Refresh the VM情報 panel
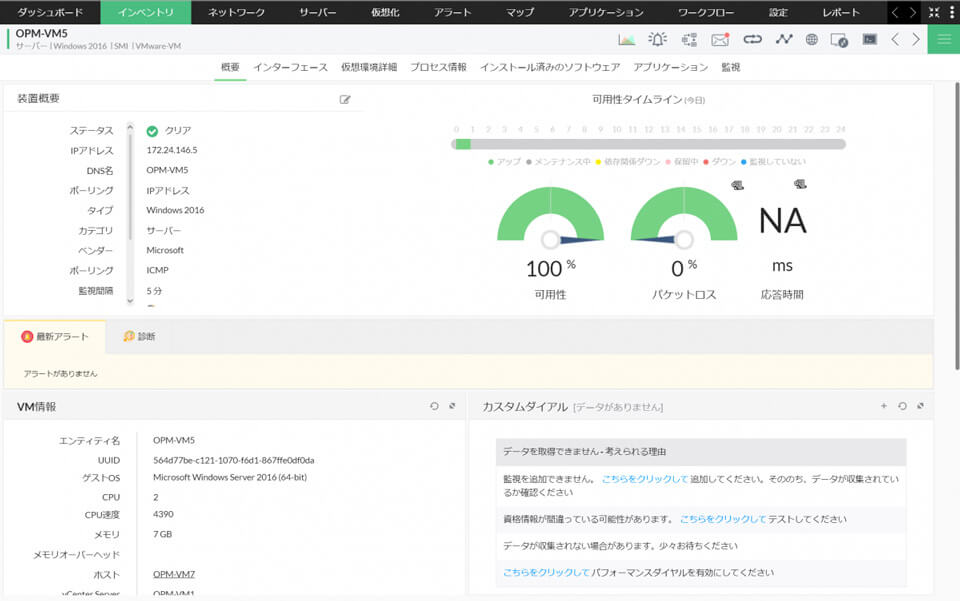This screenshot has height=601, width=960. pyautogui.click(x=432, y=406)
